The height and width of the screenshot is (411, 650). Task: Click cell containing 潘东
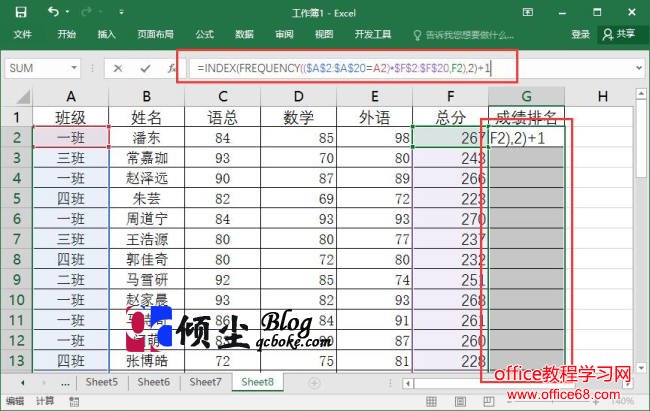[x=146, y=138]
